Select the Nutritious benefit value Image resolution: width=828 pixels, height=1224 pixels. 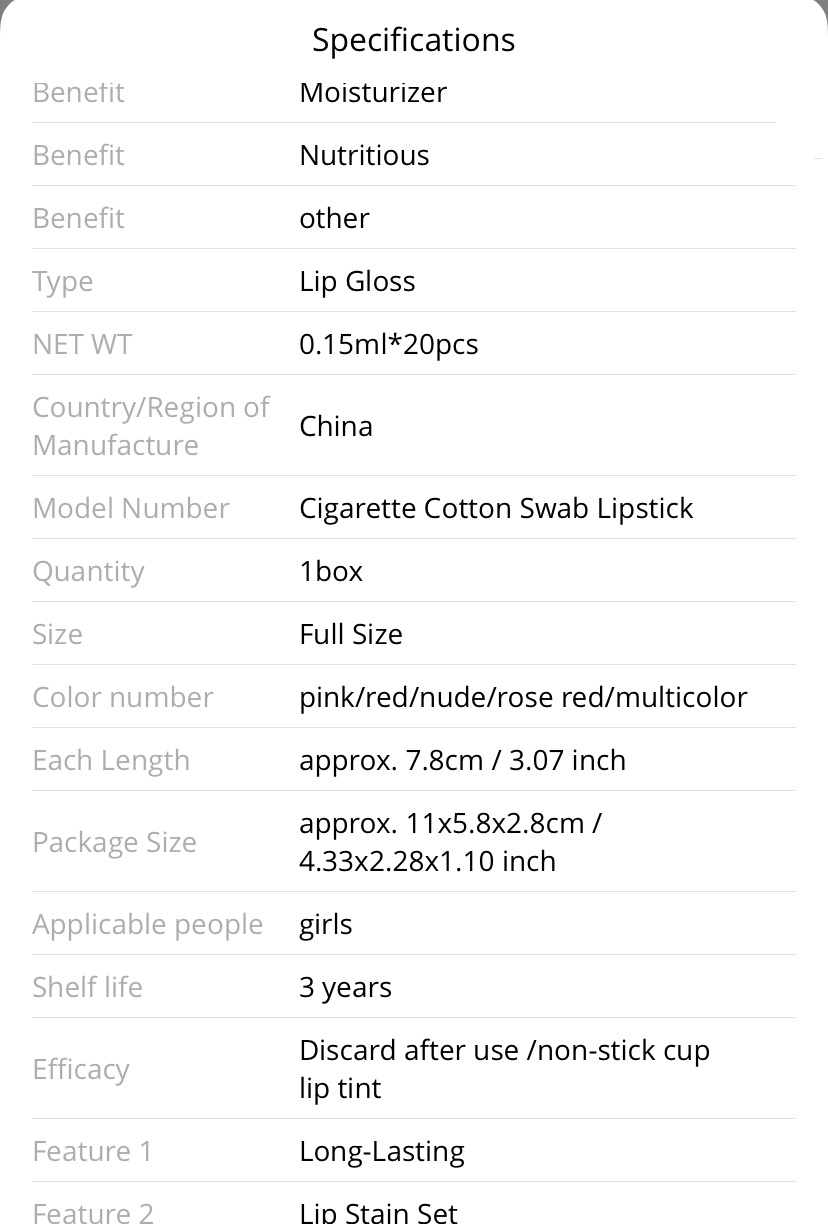tap(364, 155)
